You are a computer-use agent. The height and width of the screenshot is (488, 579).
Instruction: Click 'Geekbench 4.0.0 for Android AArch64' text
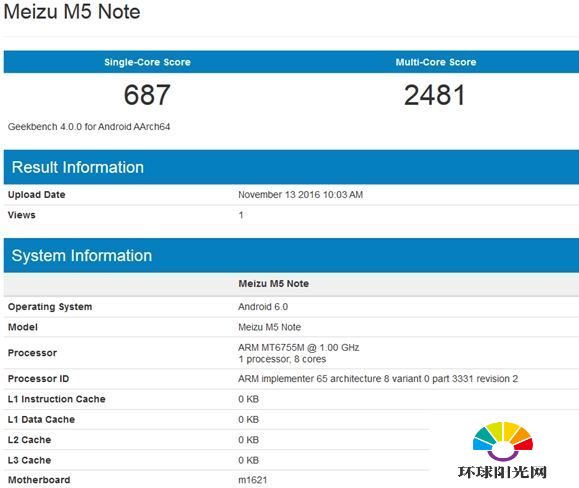pyautogui.click(x=89, y=127)
